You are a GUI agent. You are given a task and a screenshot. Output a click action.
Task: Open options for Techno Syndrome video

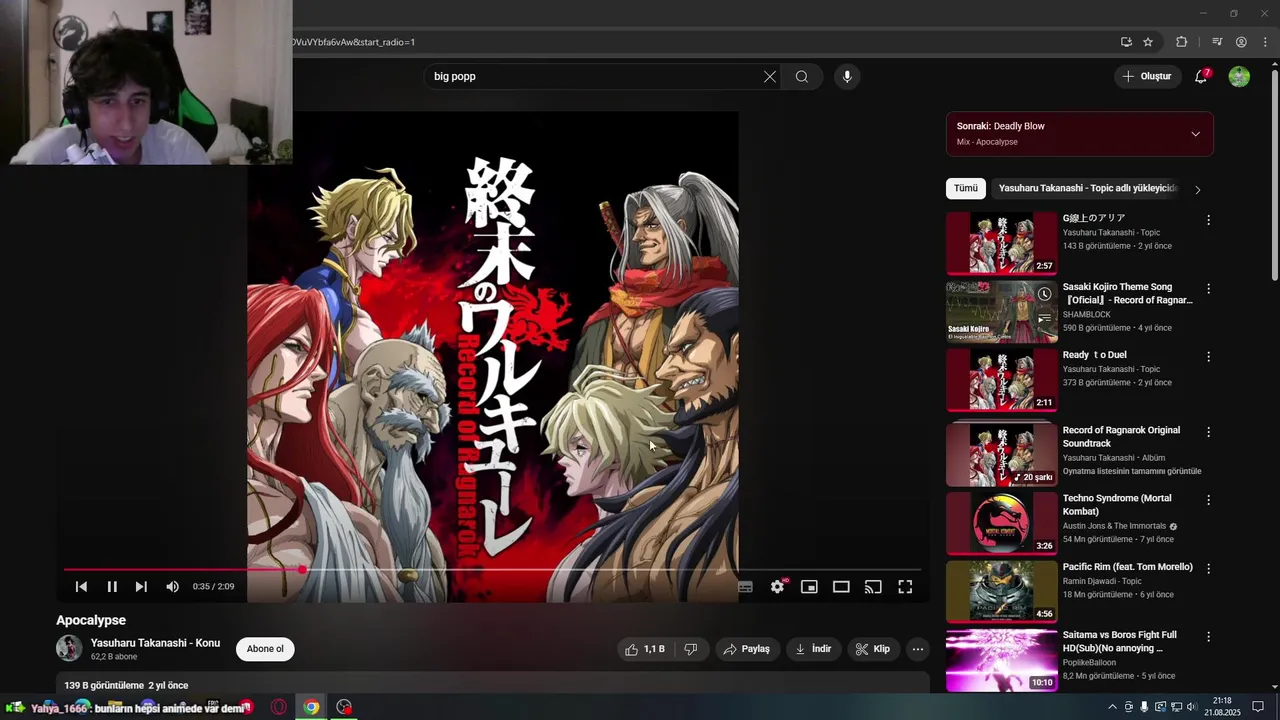pos(1208,500)
